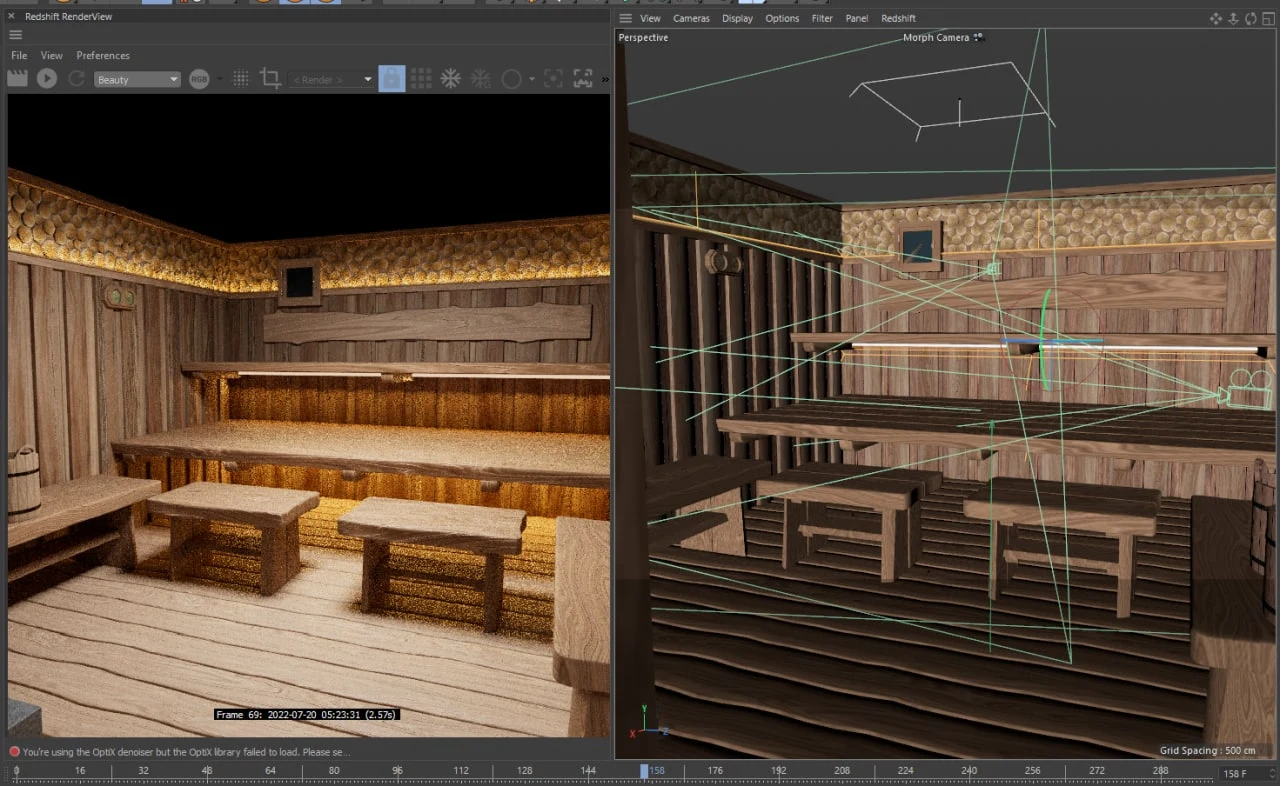The height and width of the screenshot is (786, 1280).
Task: Toggle the dimmed second snowflake icon
Action: pyautogui.click(x=481, y=78)
